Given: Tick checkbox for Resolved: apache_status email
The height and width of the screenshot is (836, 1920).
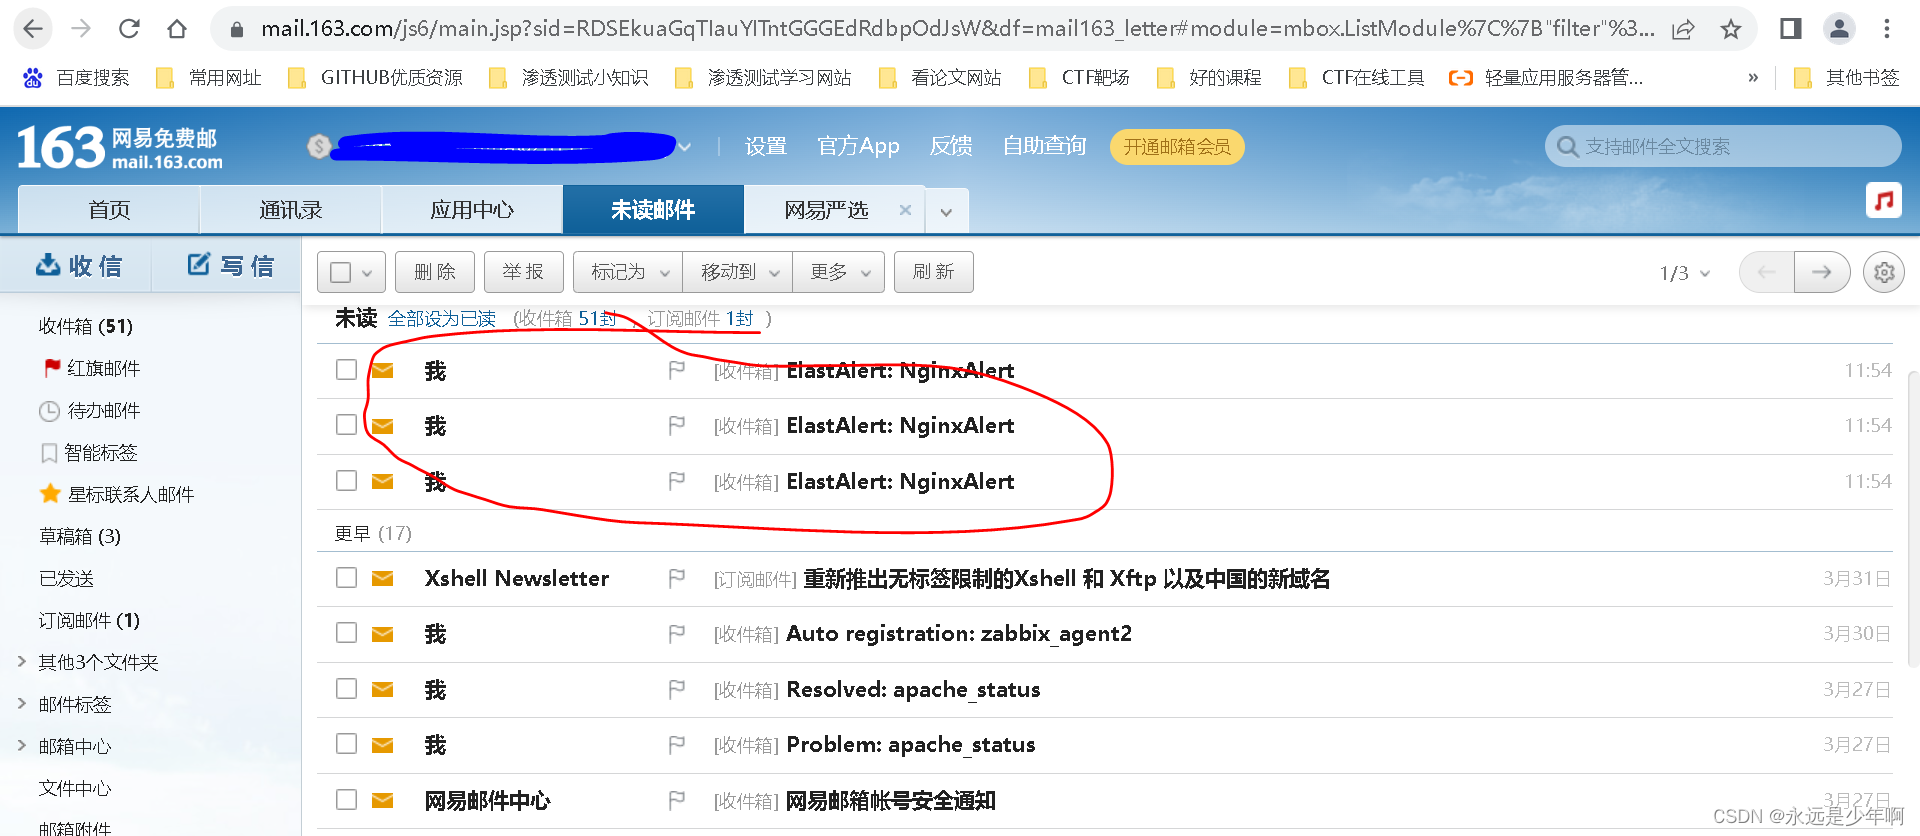Looking at the screenshot, I should click(346, 688).
